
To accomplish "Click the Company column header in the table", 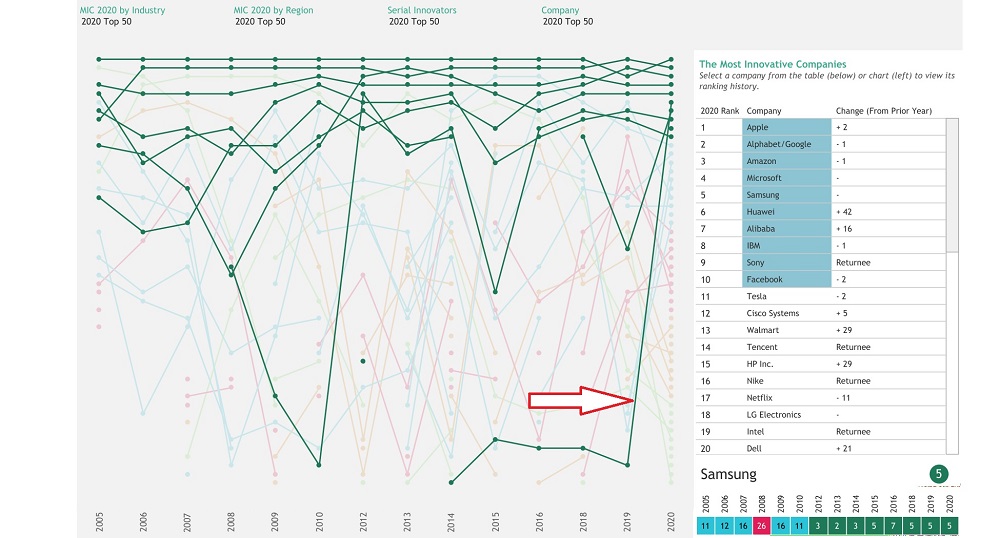I will [763, 110].
